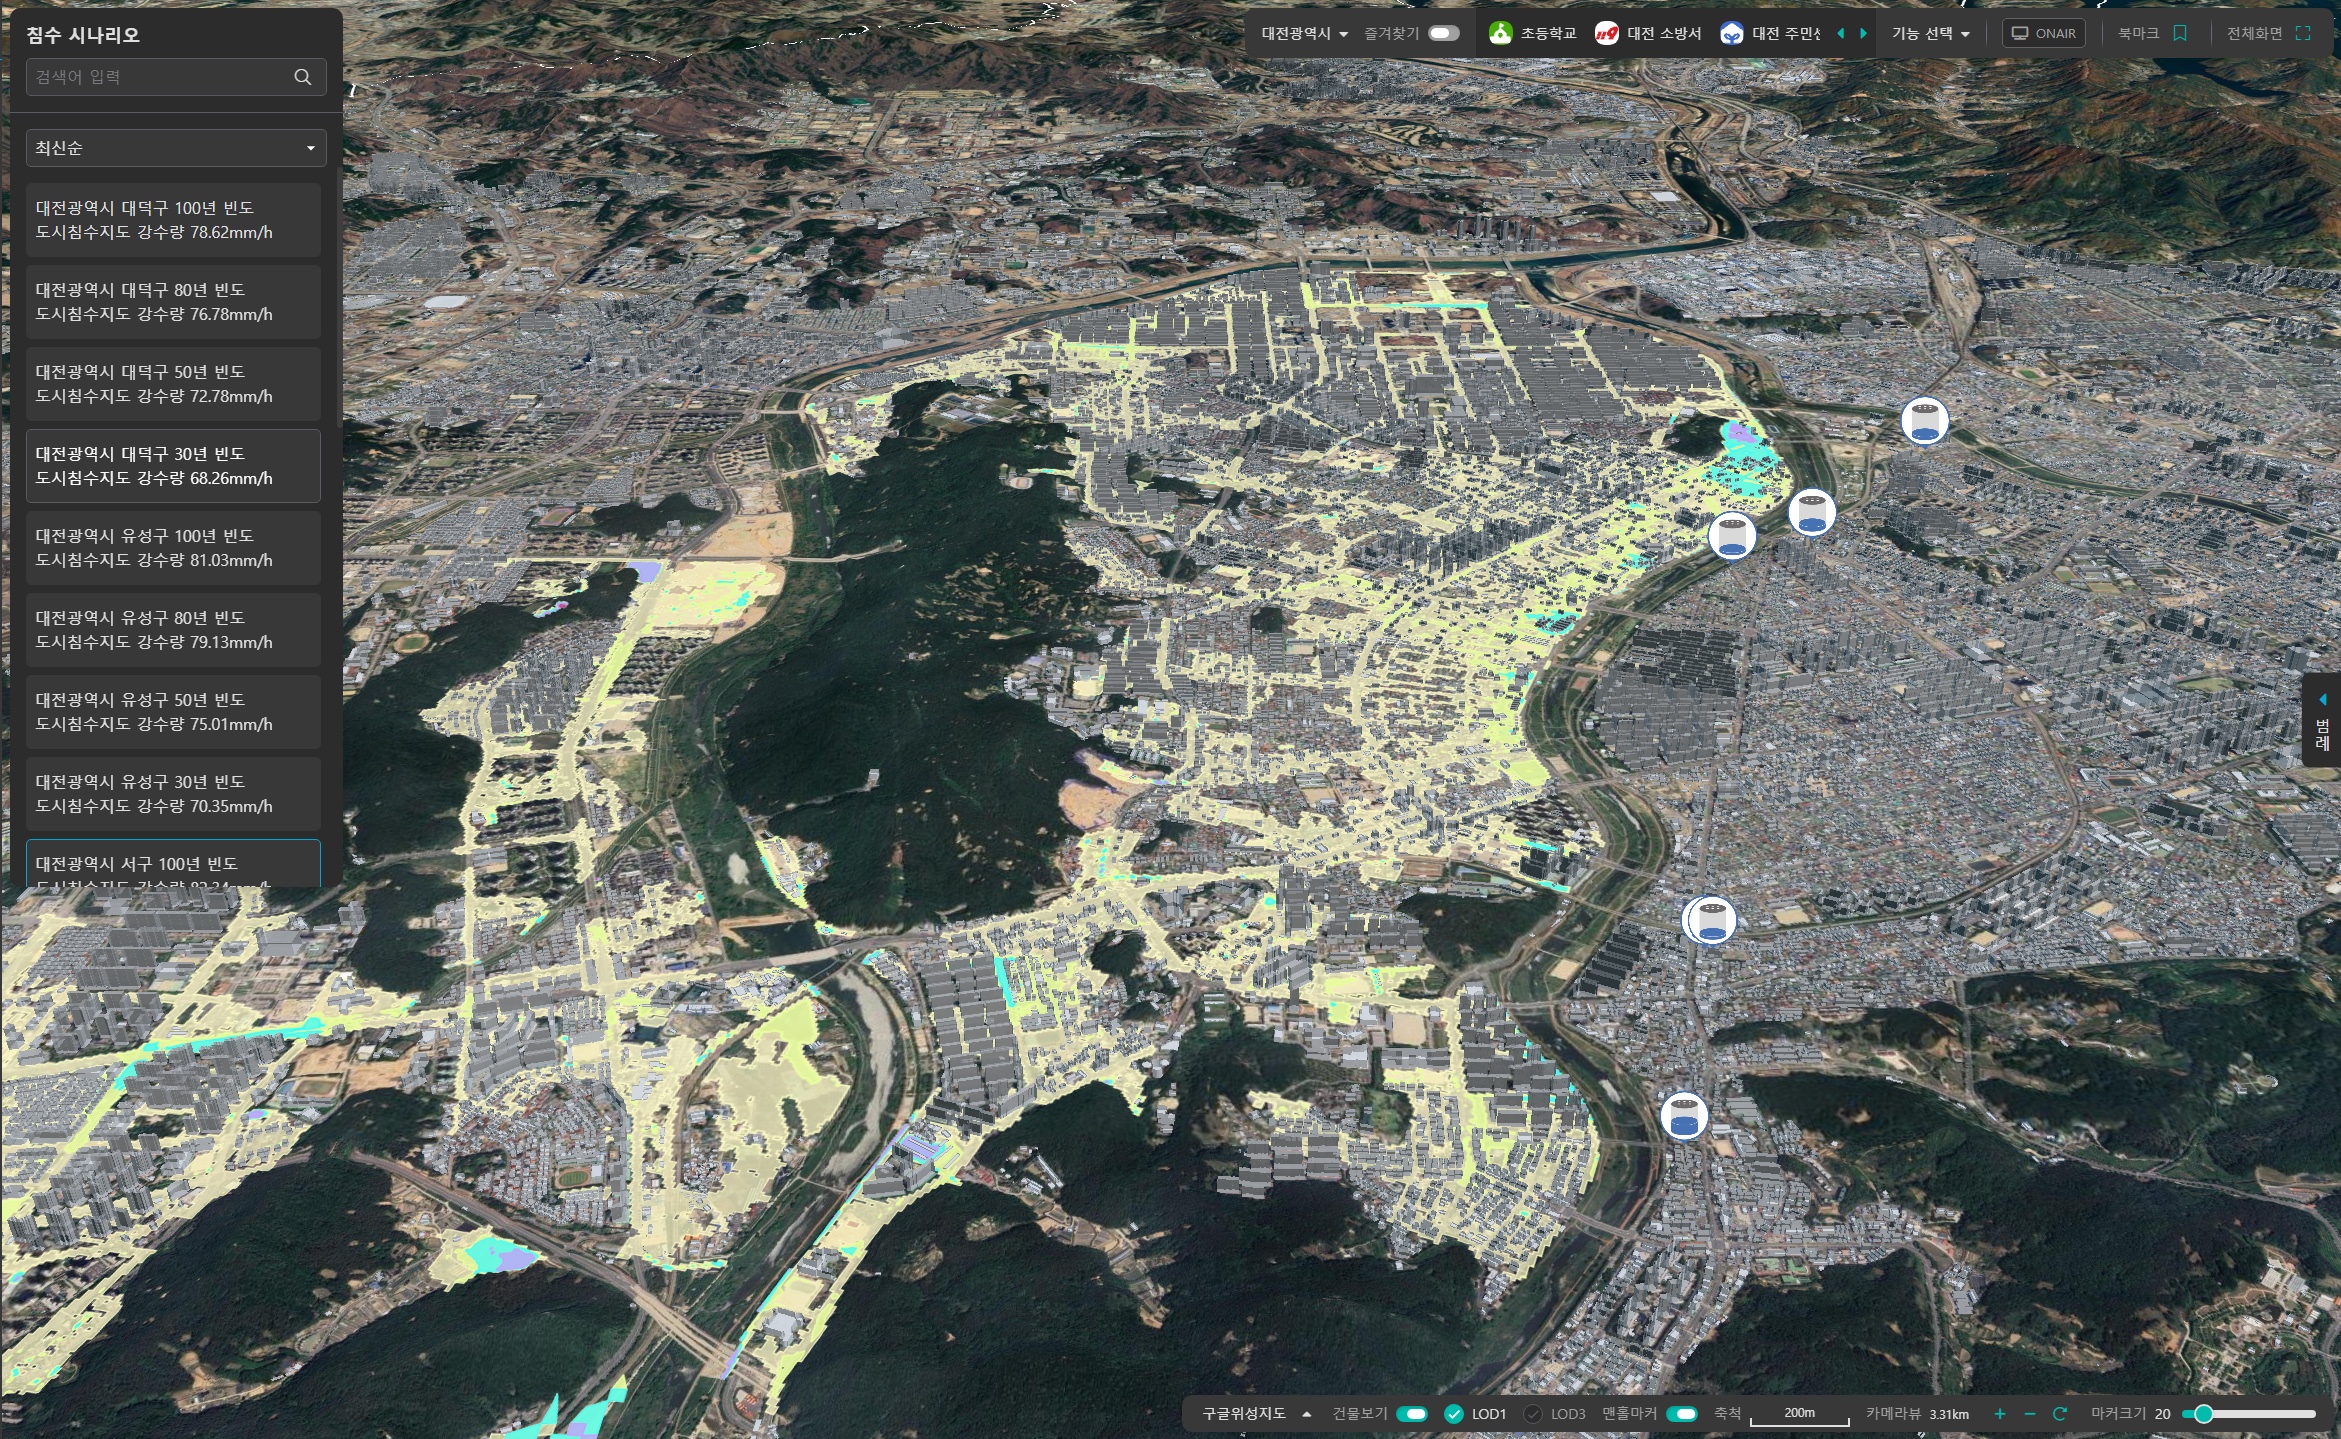Open the 최신순 sort order dropdown
2341x1439 pixels.
tap(176, 148)
